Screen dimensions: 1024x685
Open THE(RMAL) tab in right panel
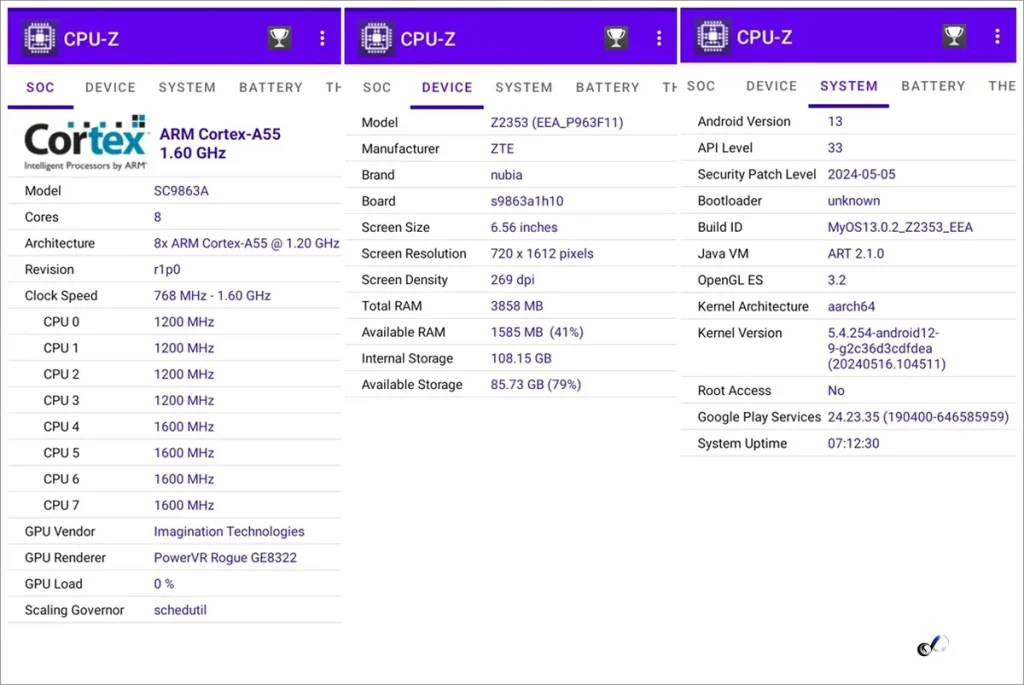[x=1002, y=86]
